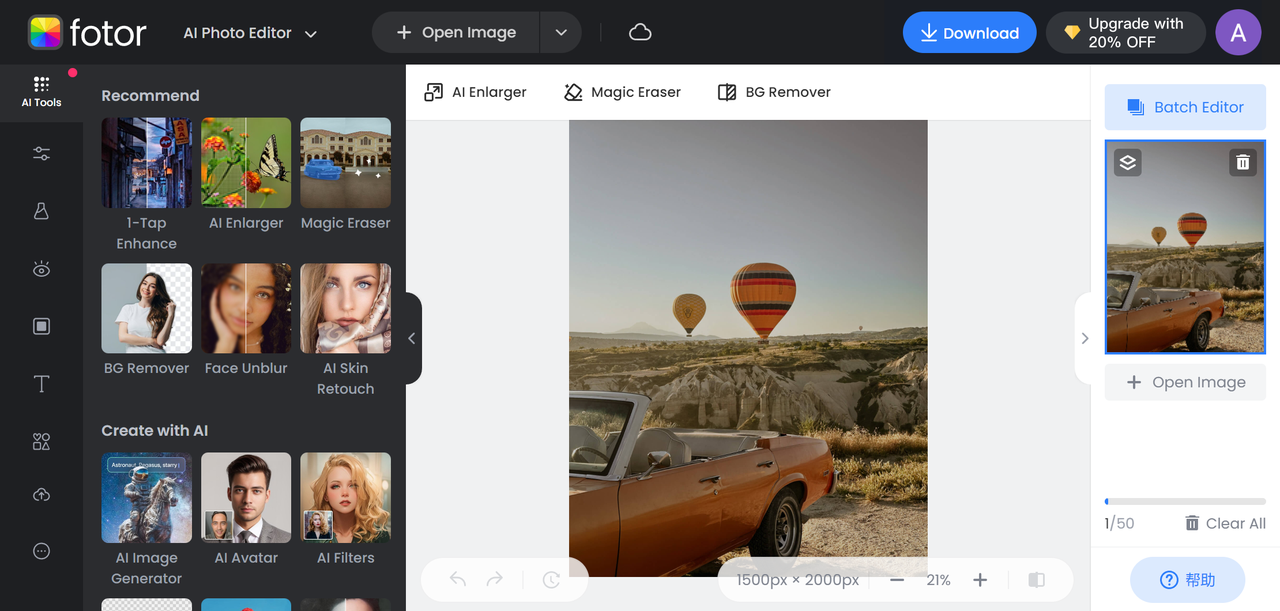Open AI Avatar tile
Screen dimensions: 1280x611
246,510
